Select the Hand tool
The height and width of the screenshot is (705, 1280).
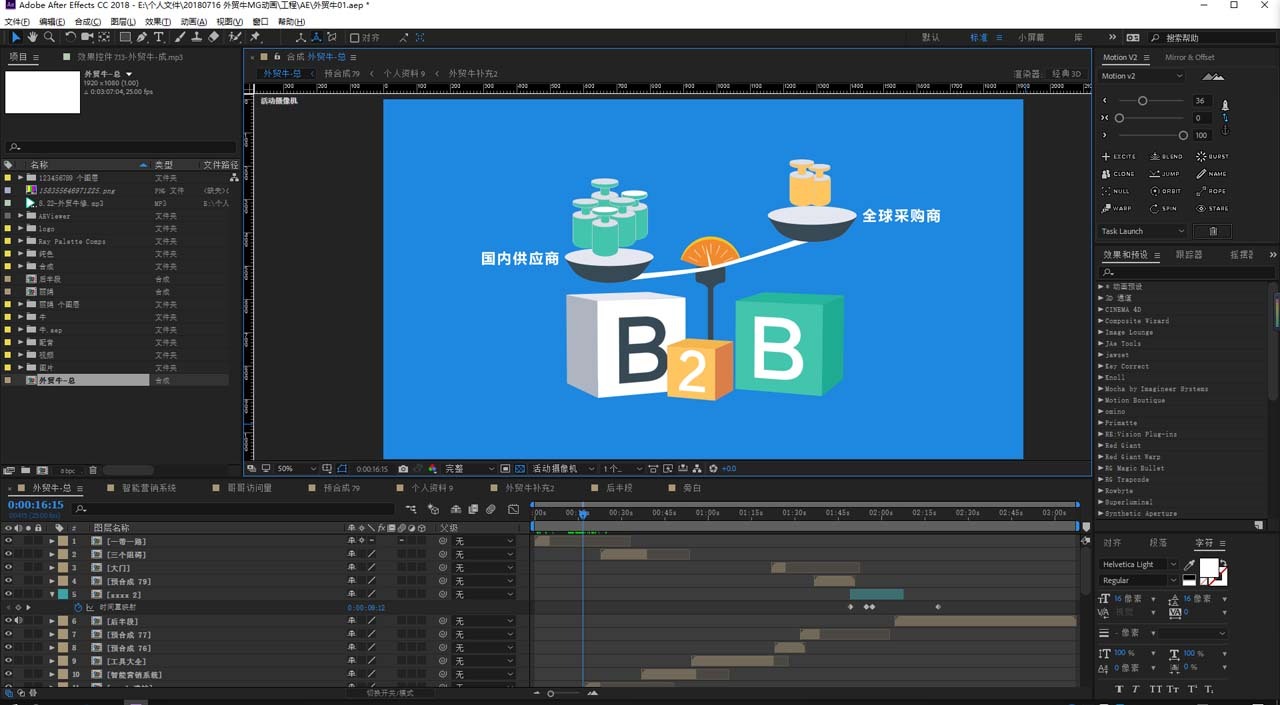coord(32,37)
